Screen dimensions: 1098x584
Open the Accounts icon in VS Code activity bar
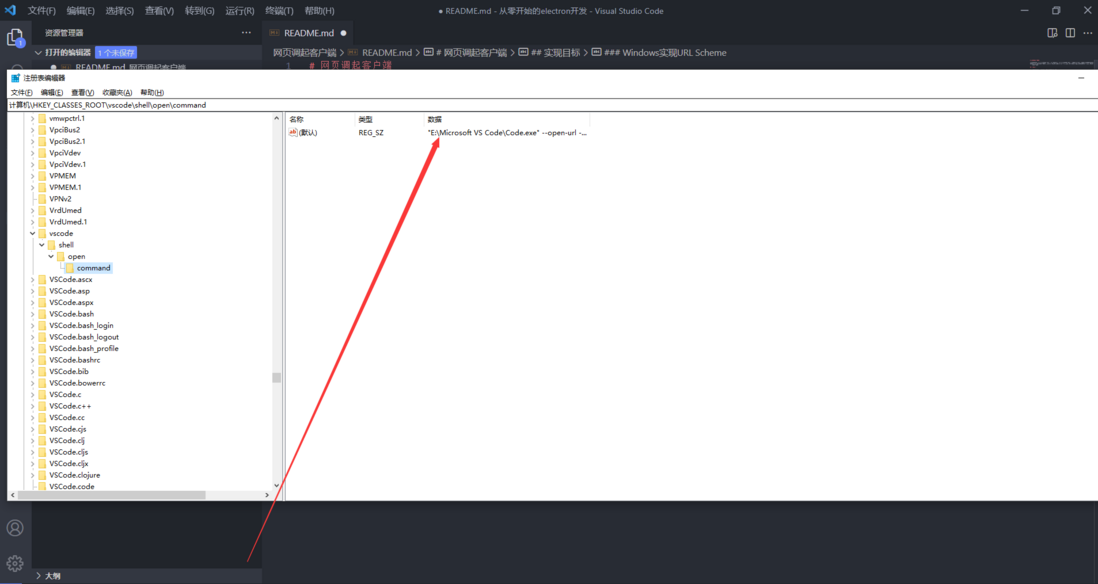click(x=15, y=528)
